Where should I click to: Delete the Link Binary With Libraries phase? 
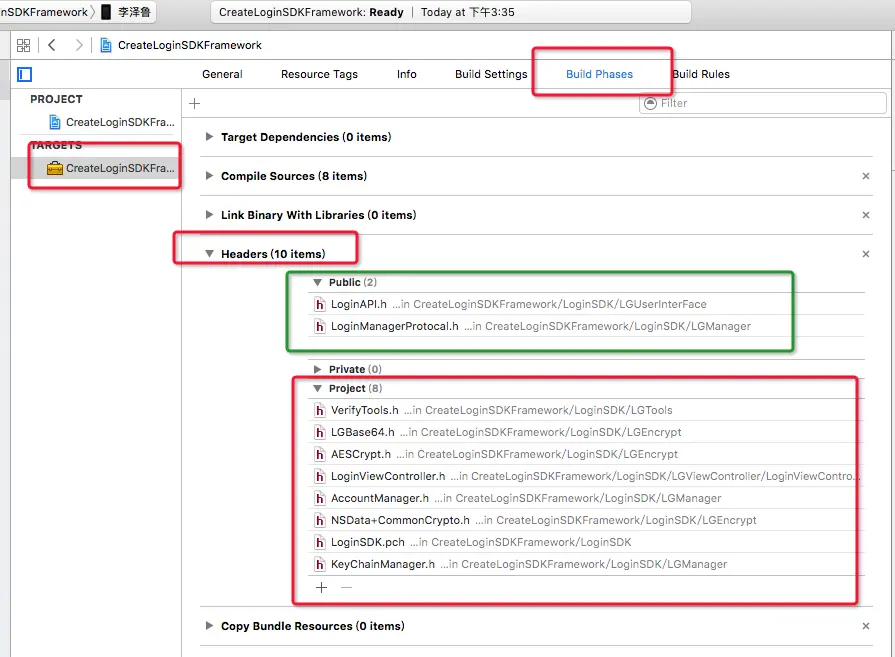coord(866,215)
